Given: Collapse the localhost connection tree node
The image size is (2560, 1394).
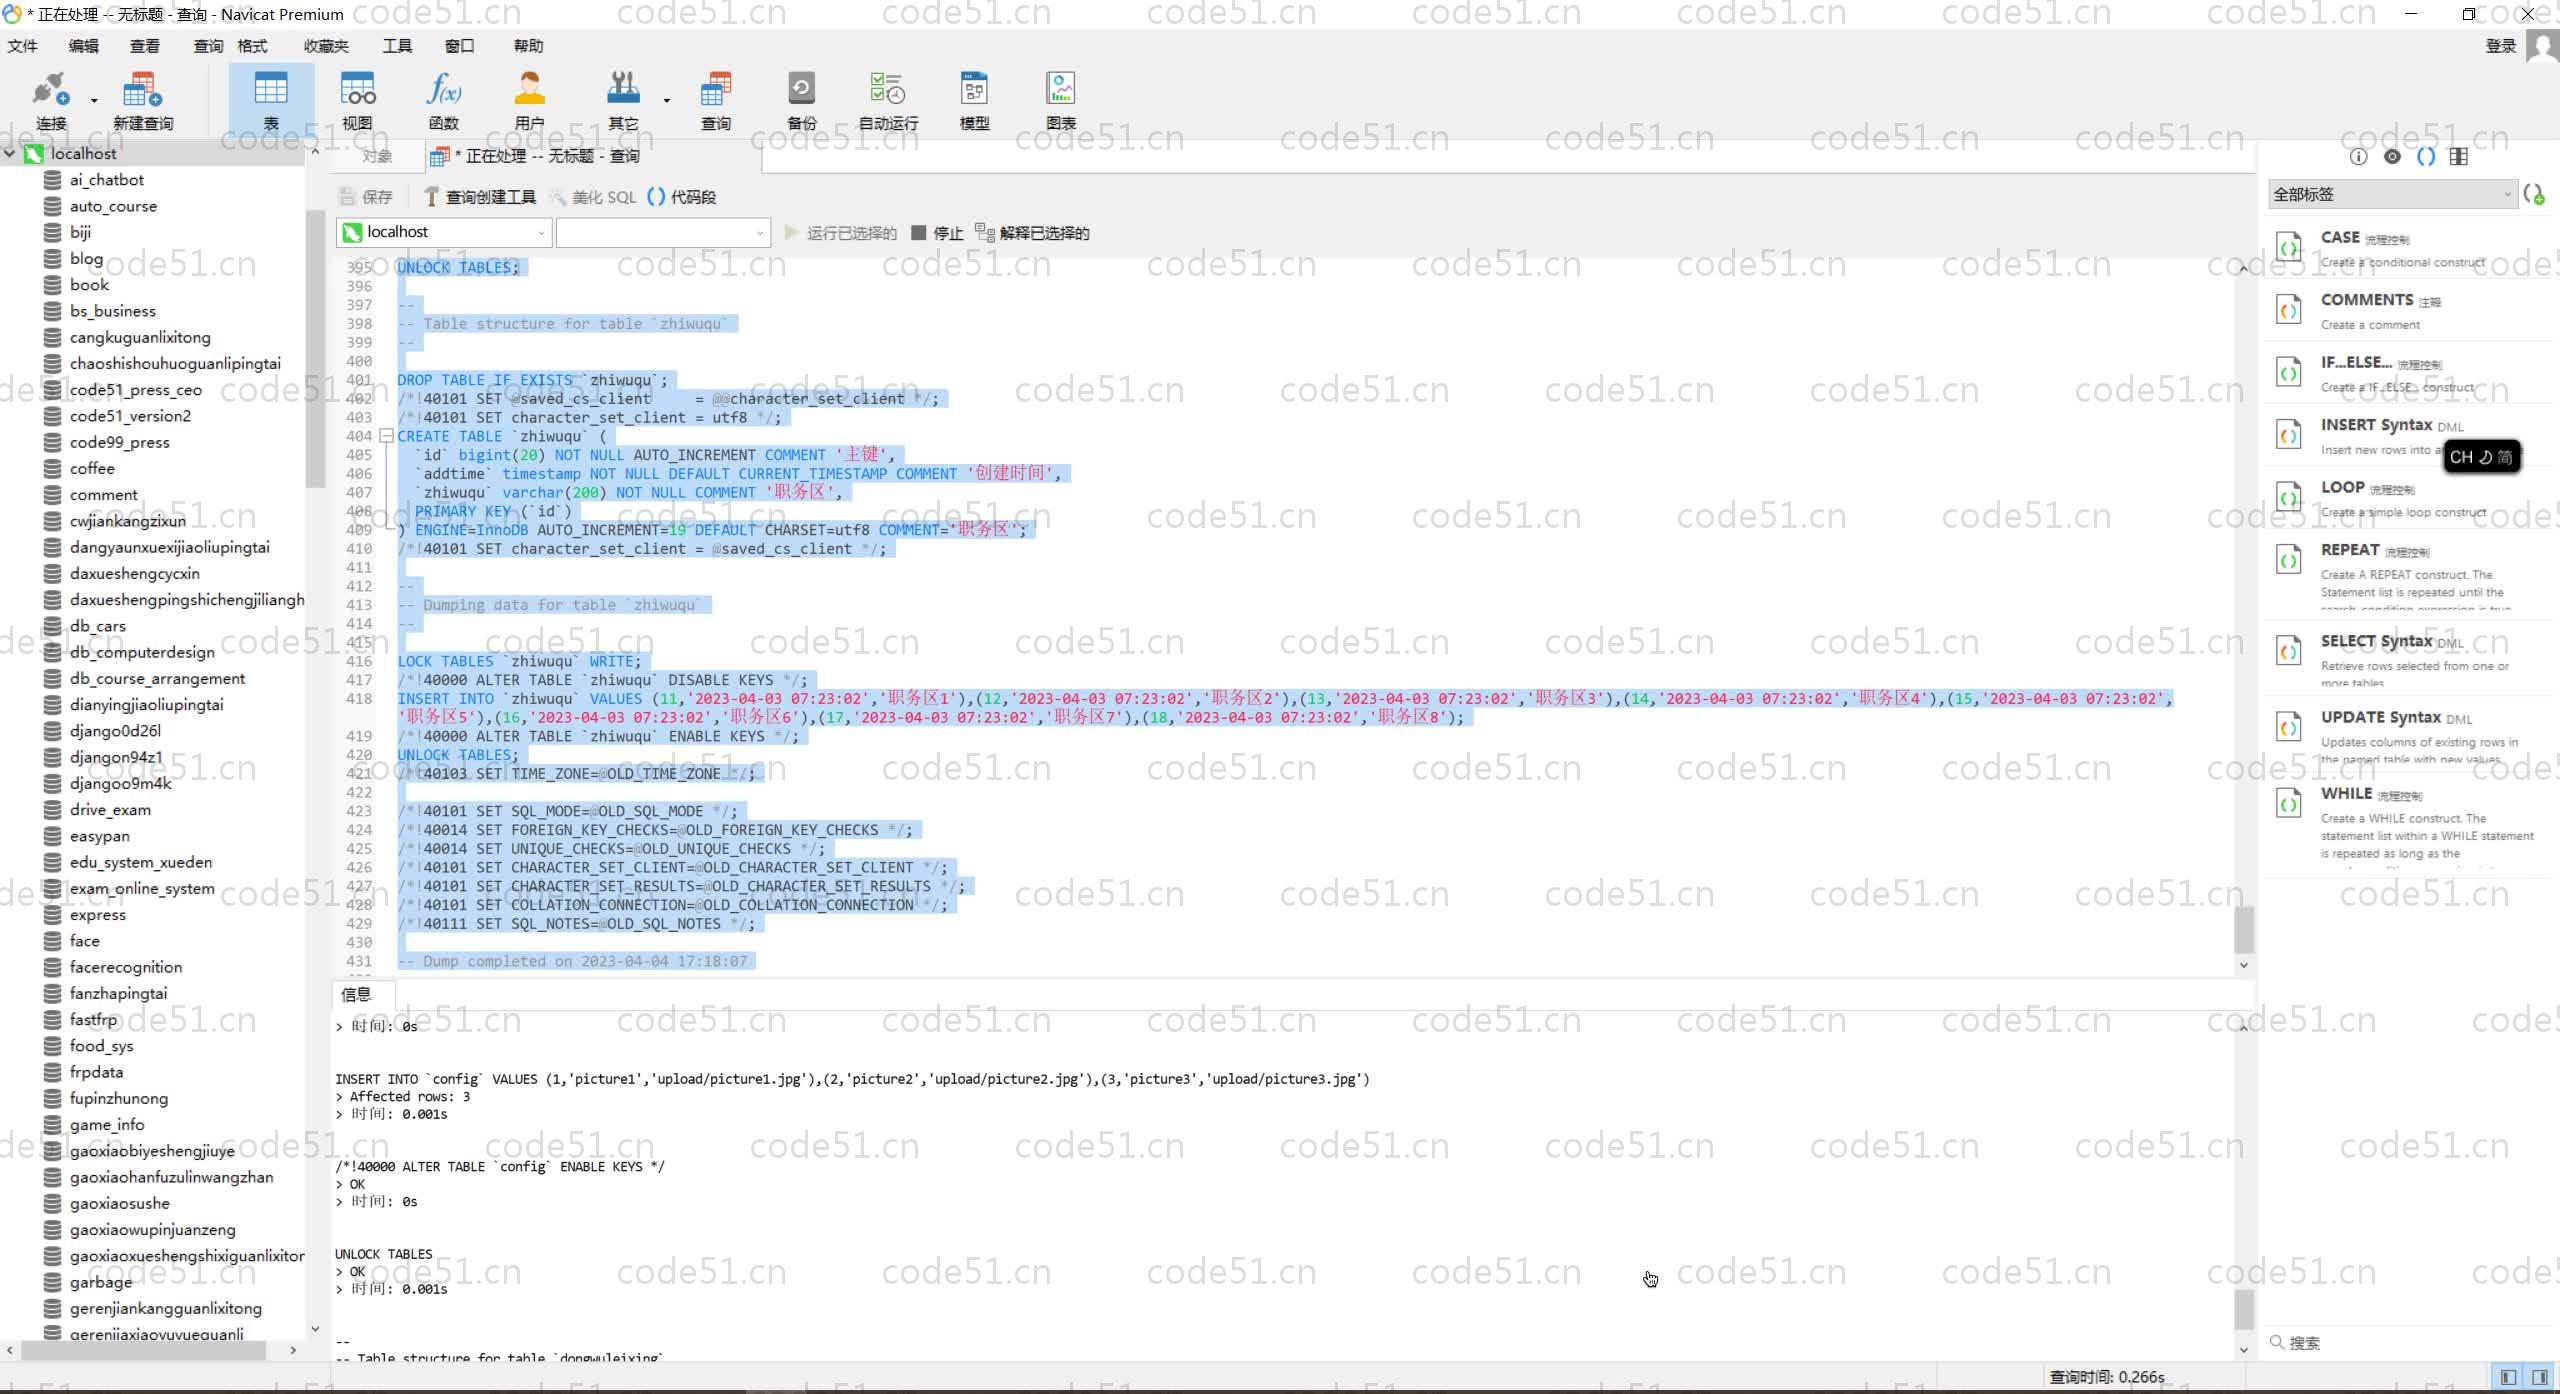Looking at the screenshot, I should pyautogui.click(x=10, y=153).
